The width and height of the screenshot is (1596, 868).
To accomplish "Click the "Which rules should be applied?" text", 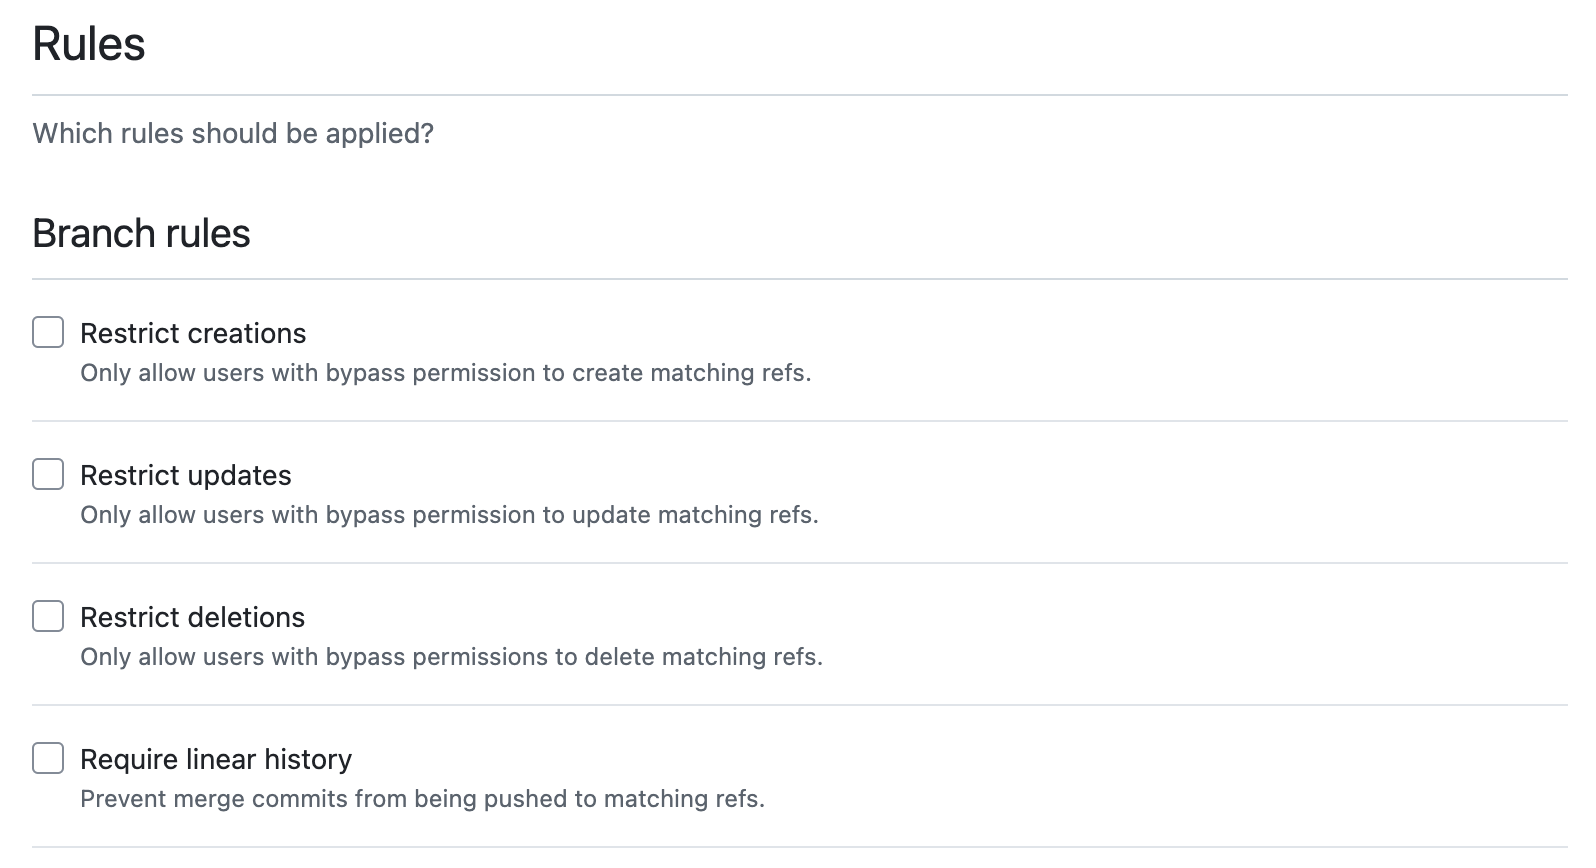I will [234, 133].
